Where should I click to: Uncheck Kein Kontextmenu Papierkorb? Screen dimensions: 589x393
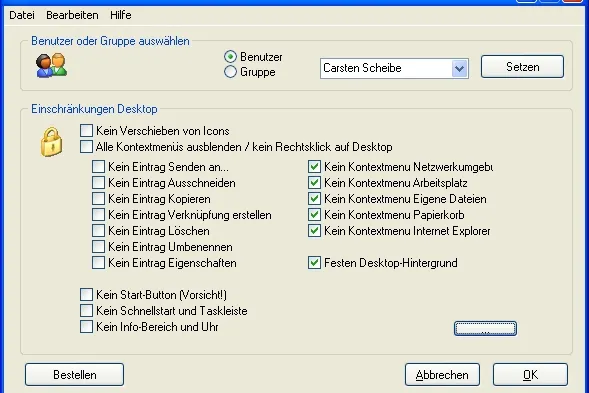(x=314, y=215)
